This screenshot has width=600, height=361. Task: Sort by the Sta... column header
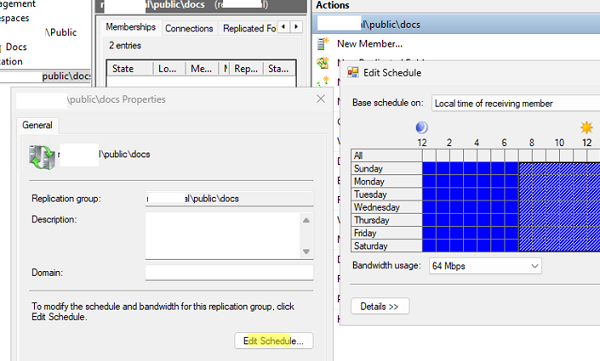pos(279,69)
